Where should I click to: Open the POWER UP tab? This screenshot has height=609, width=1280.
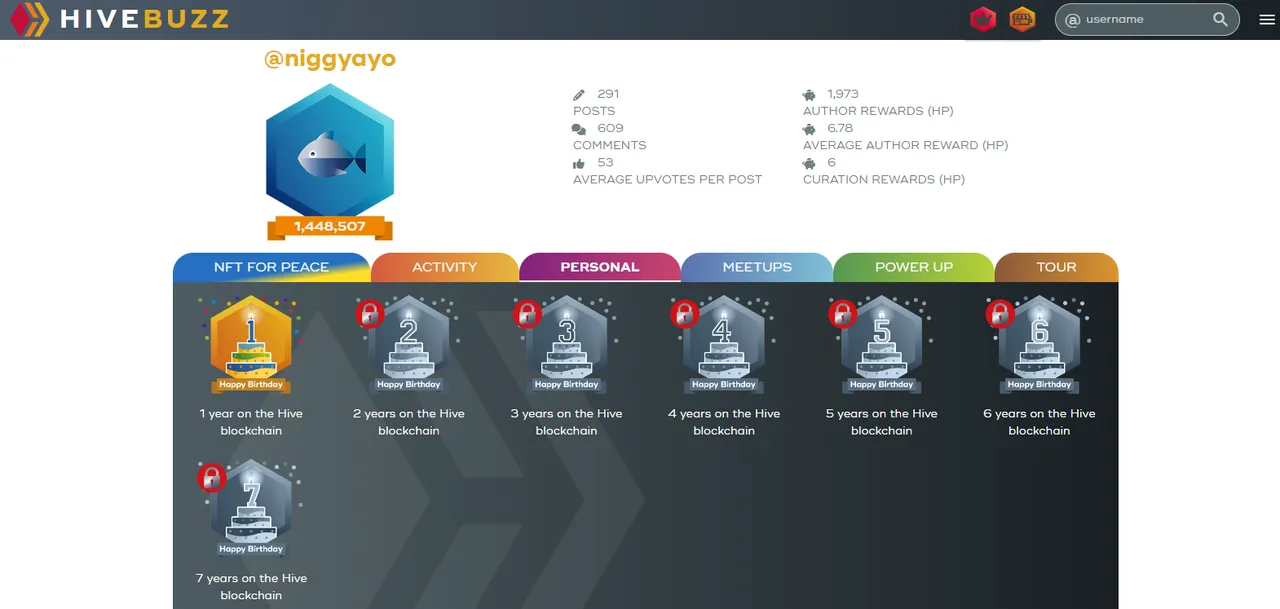914,267
